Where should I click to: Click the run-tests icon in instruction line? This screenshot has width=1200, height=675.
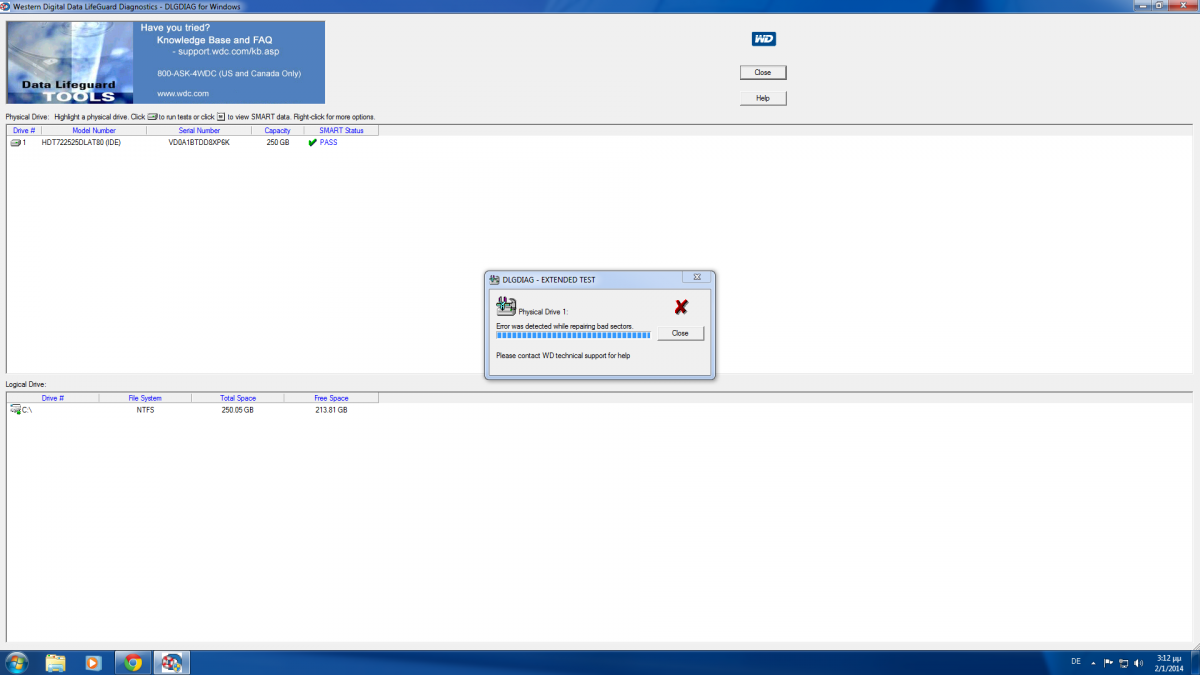153,117
